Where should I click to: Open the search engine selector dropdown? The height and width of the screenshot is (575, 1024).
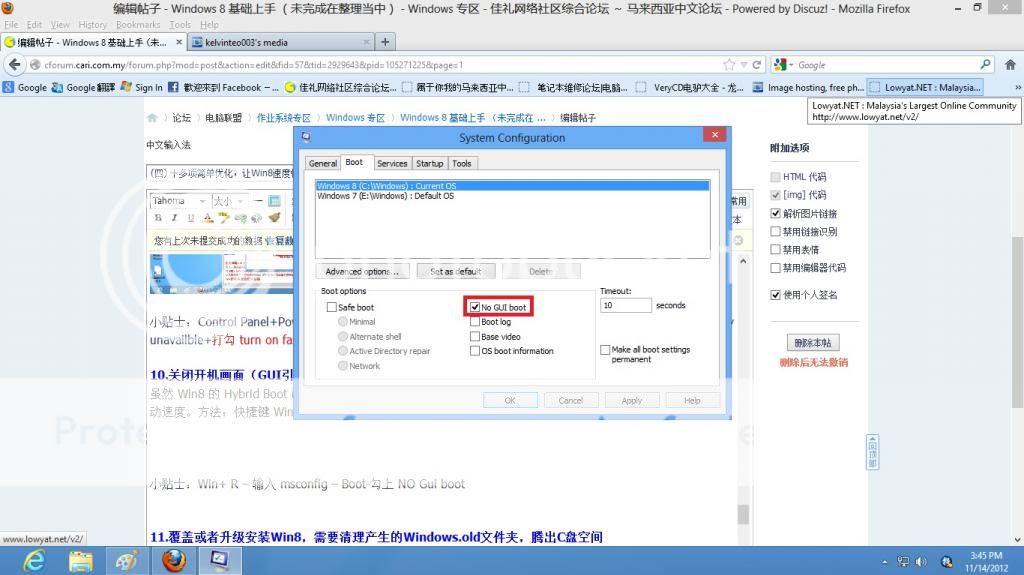click(x=784, y=65)
